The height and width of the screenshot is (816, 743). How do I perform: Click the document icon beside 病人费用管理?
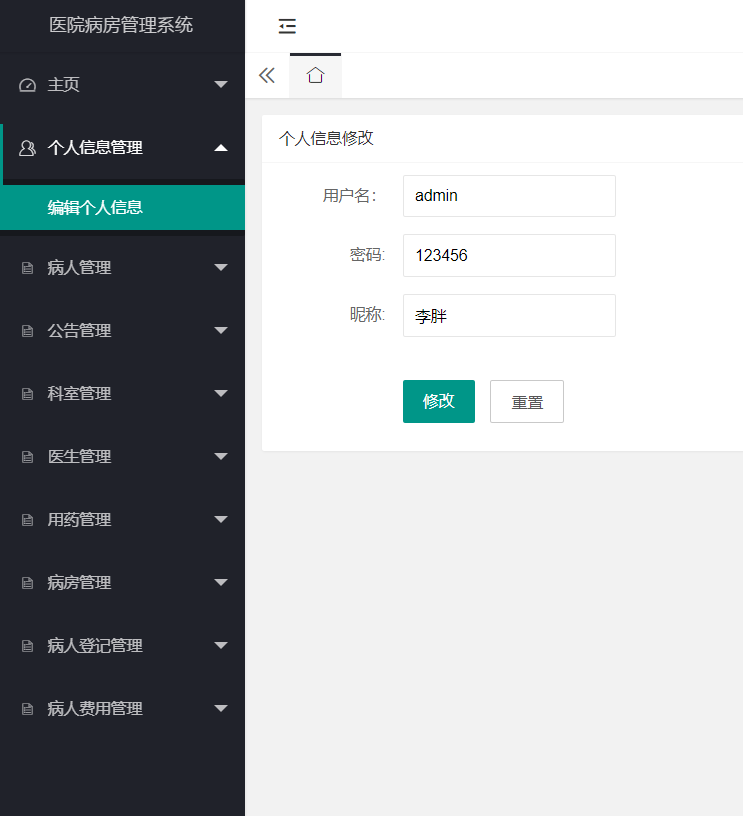pos(28,709)
